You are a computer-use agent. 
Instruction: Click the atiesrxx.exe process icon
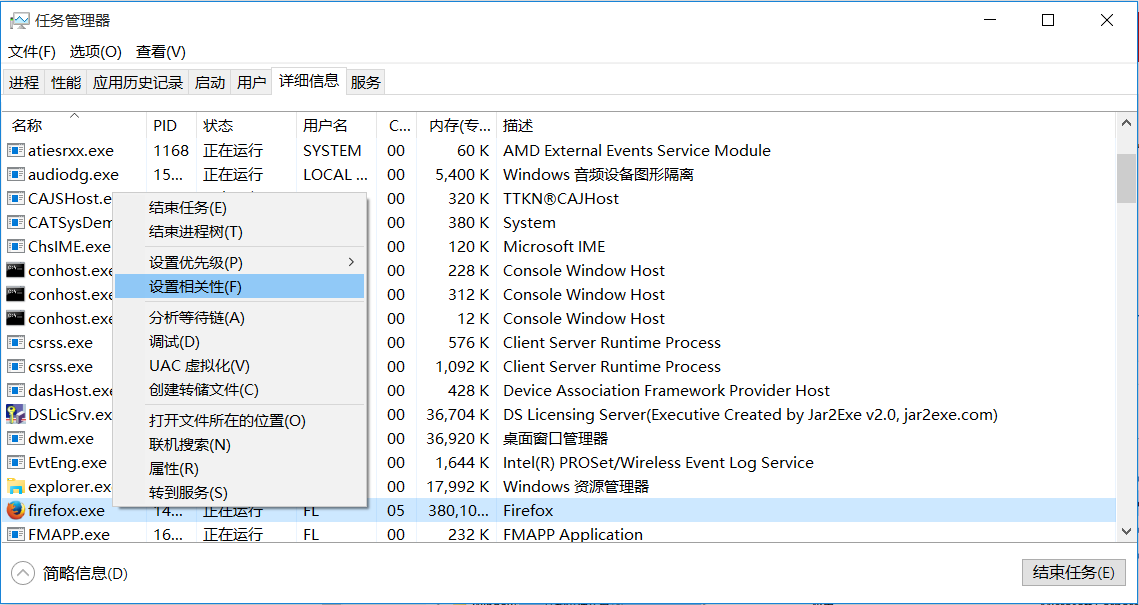[15, 150]
